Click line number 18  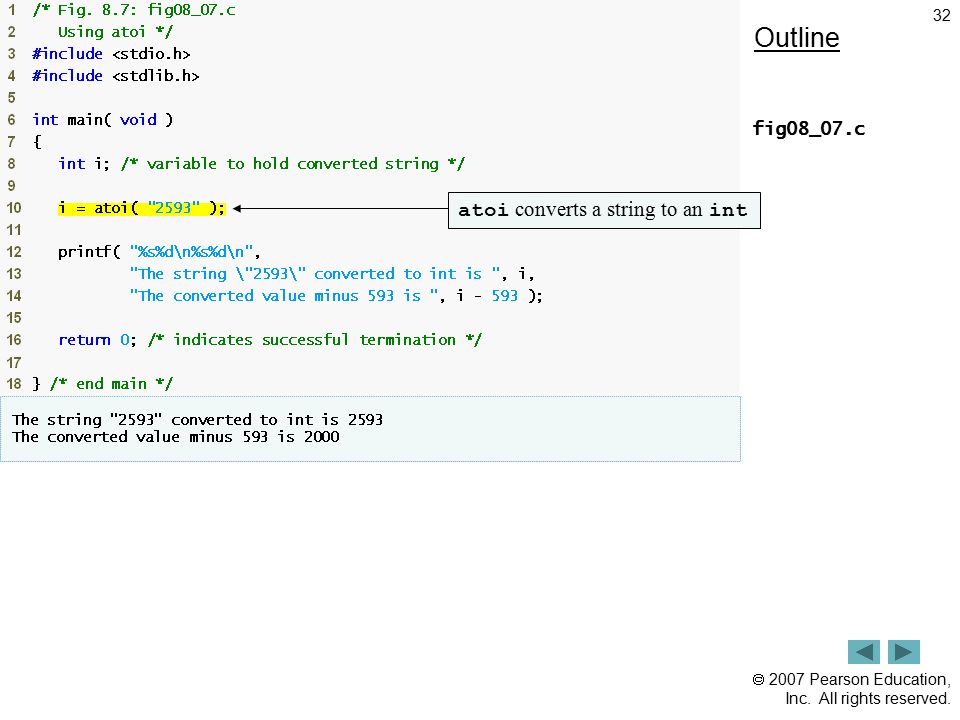coord(14,384)
